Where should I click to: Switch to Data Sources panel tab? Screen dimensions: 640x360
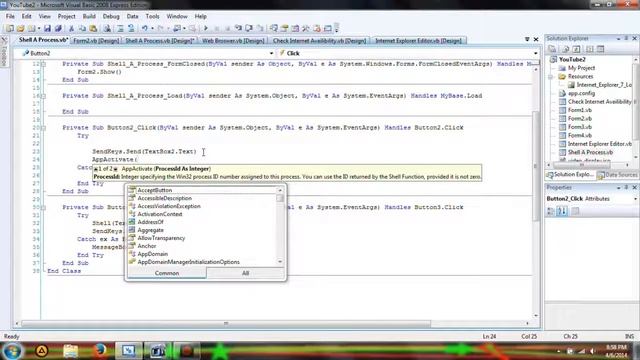tap(617, 175)
